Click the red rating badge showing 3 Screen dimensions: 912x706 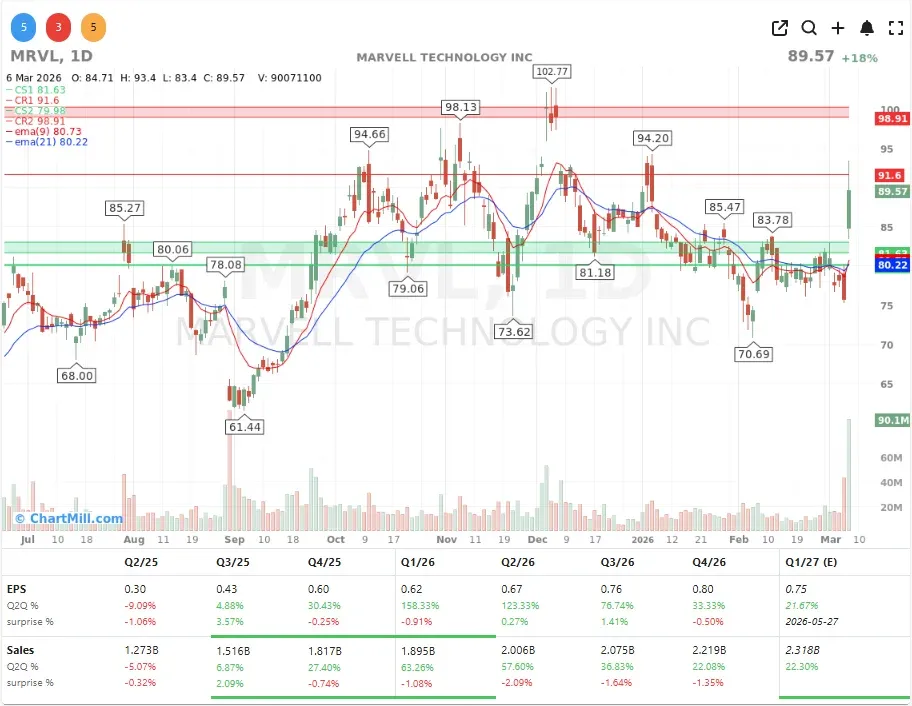[x=58, y=27]
